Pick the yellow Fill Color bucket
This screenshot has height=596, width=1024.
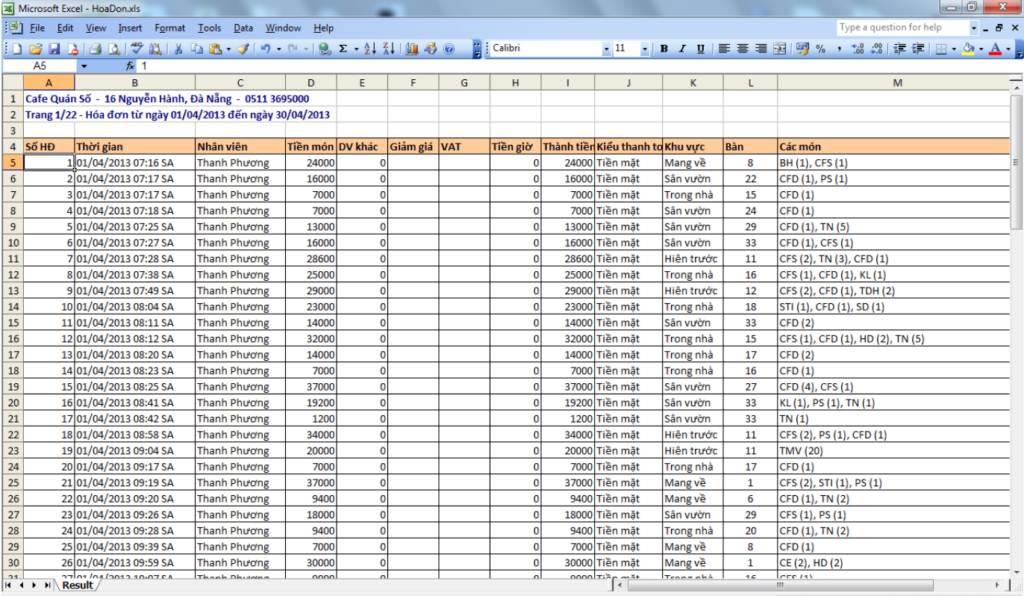coord(968,49)
